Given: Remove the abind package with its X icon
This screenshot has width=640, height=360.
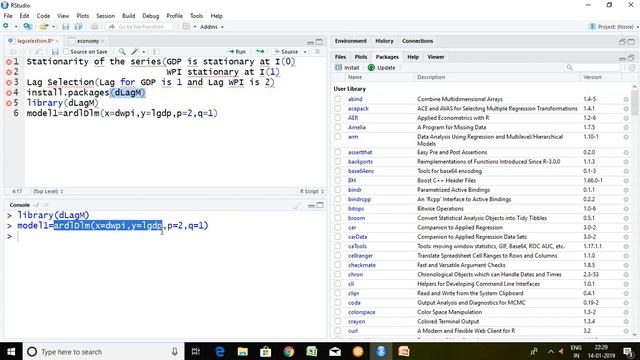Looking at the screenshot, I should [626, 99].
